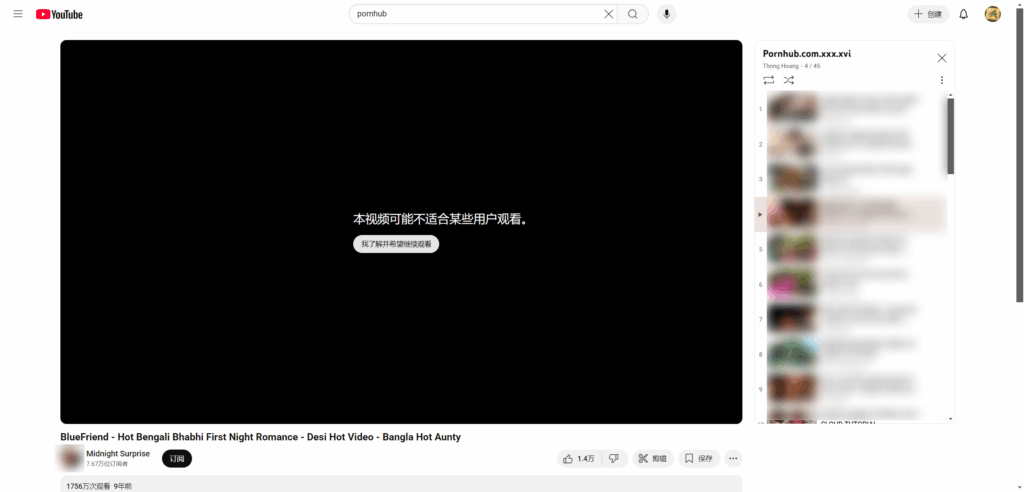Open the hamburger guide menu

pos(18,14)
